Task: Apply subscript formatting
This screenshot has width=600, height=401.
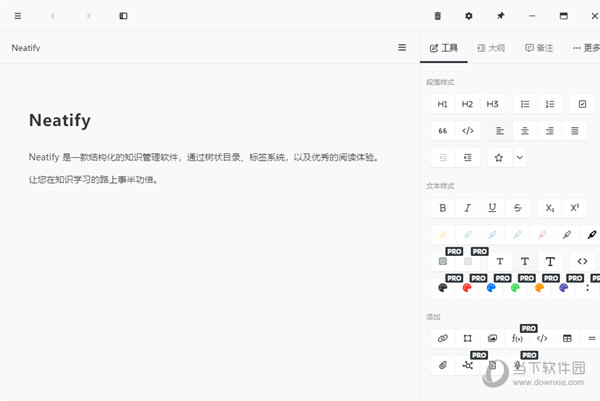Action: (550, 208)
